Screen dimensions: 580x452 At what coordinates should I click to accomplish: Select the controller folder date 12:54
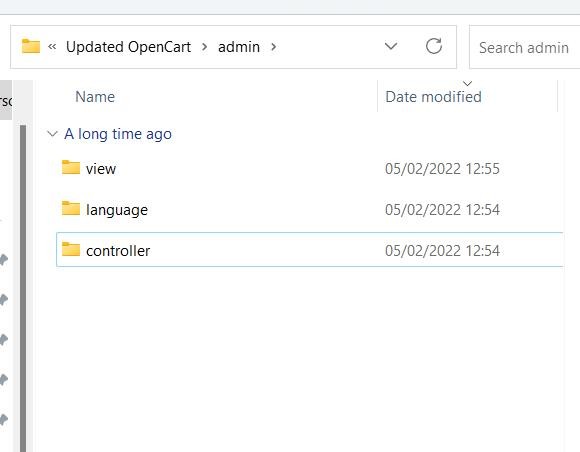click(x=442, y=251)
